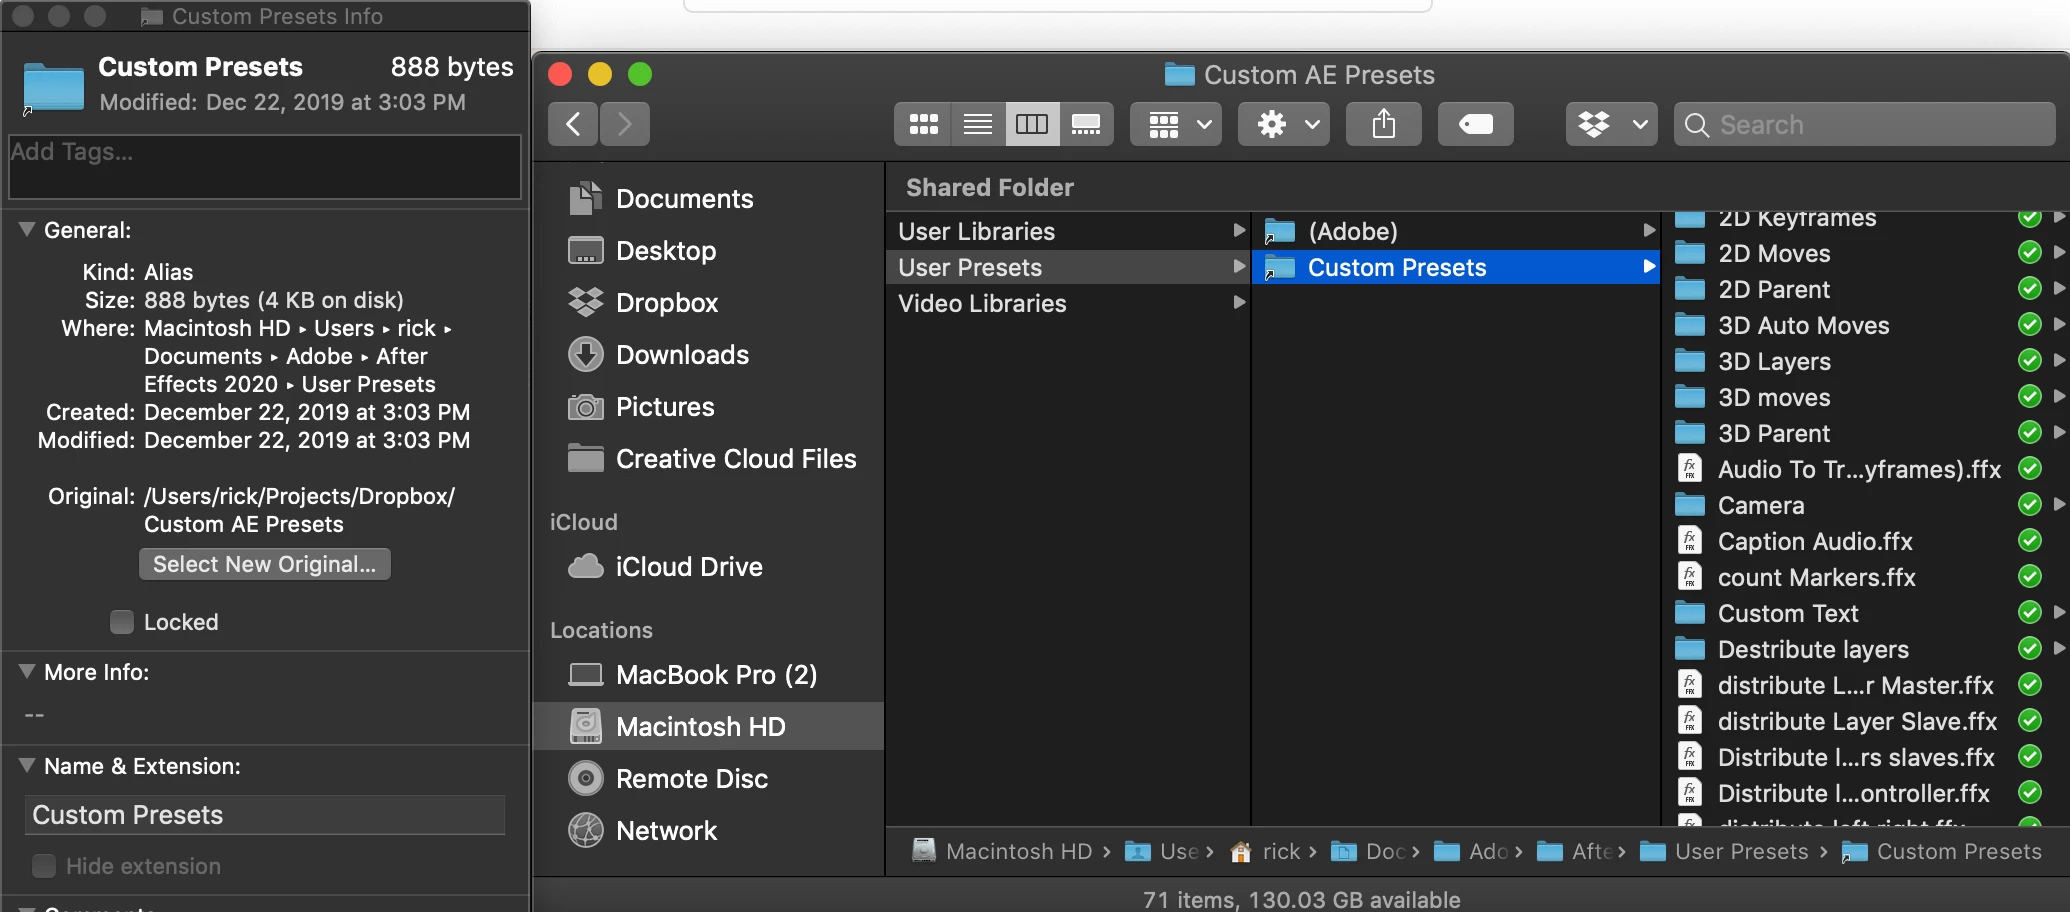Collapse the More Info section
The image size is (2070, 912).
click(27, 671)
